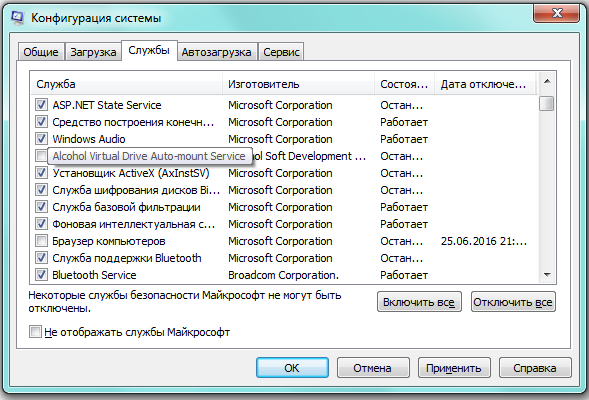This screenshot has height=400, width=589.
Task: Disable the Windows Audio service checkbox
Action: point(41,139)
